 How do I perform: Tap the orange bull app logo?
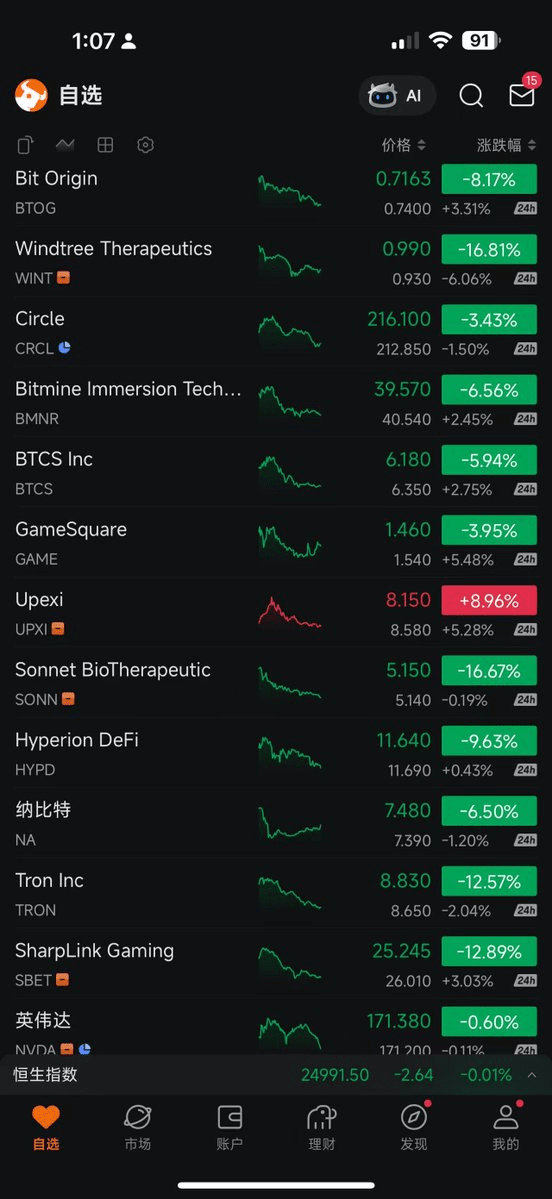(x=31, y=96)
